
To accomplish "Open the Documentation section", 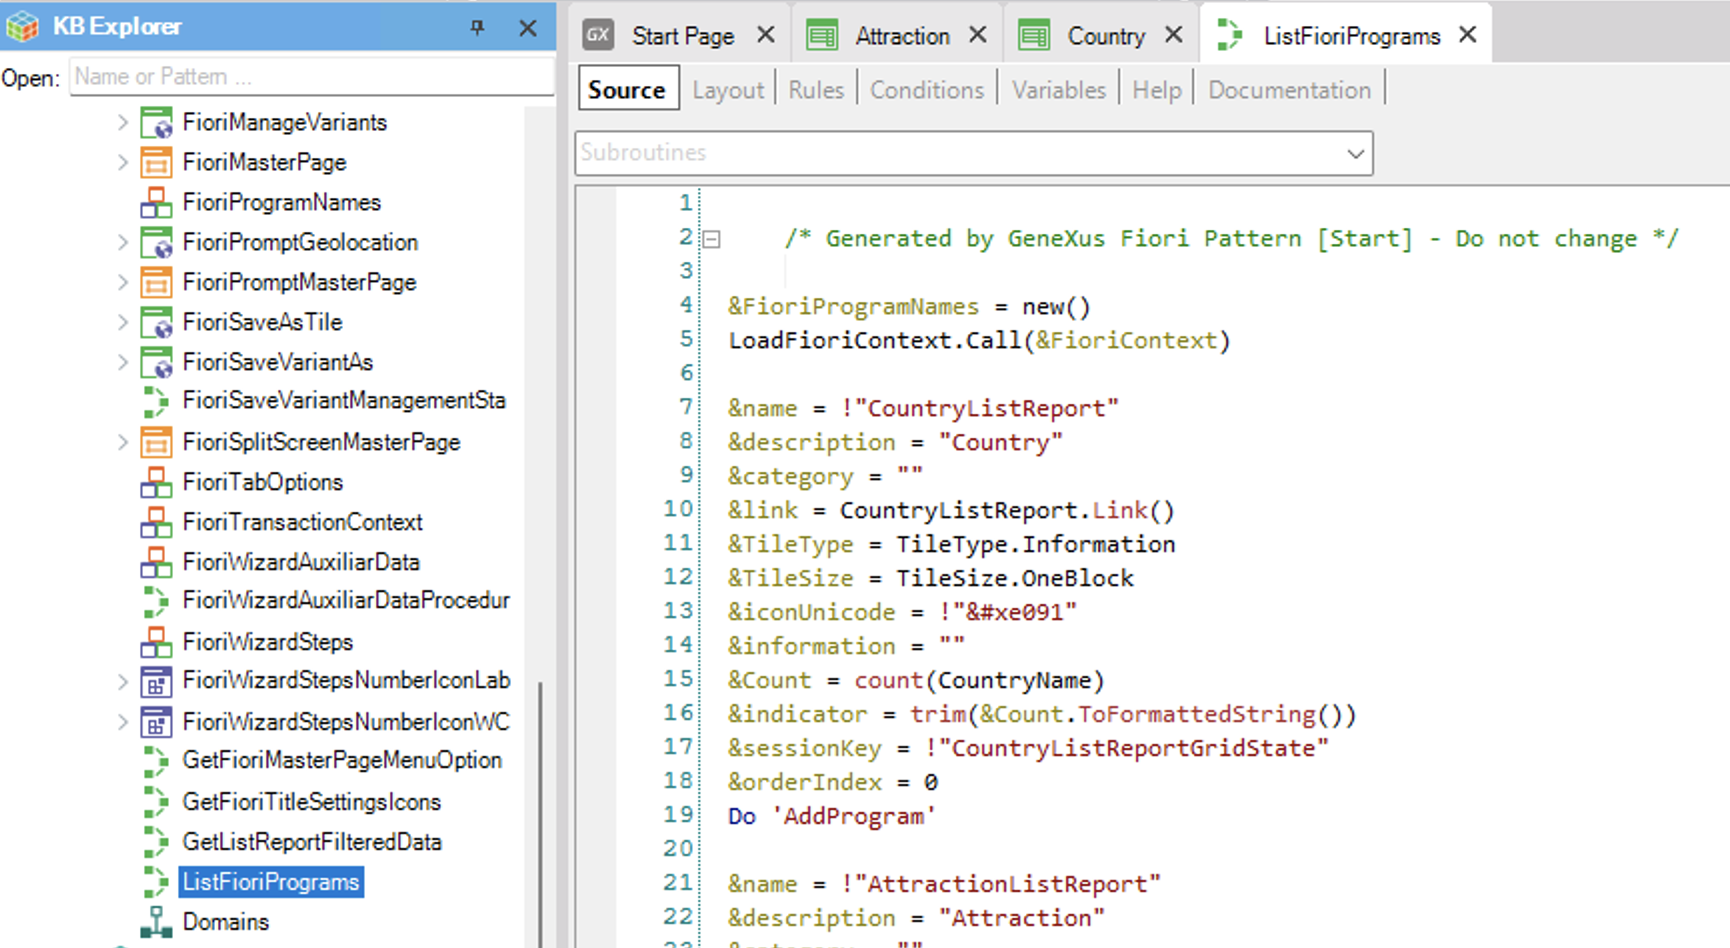I will [x=1290, y=90].
